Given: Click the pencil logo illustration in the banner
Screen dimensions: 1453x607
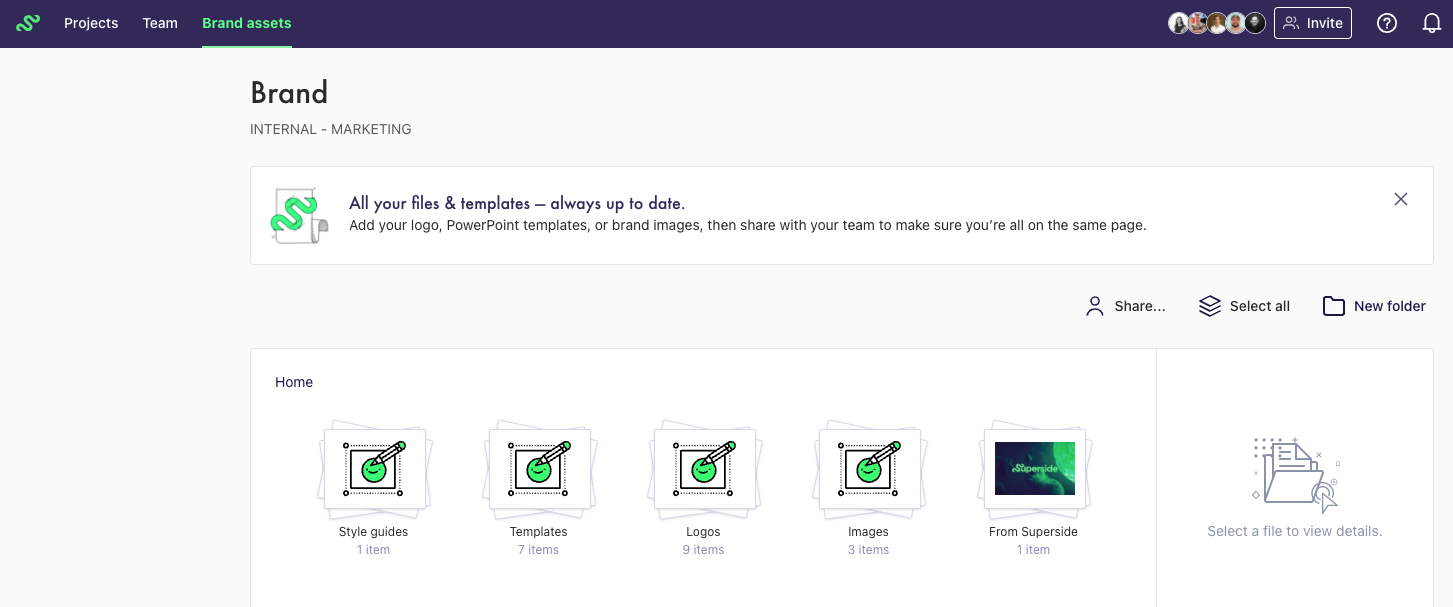Looking at the screenshot, I should (x=297, y=214).
